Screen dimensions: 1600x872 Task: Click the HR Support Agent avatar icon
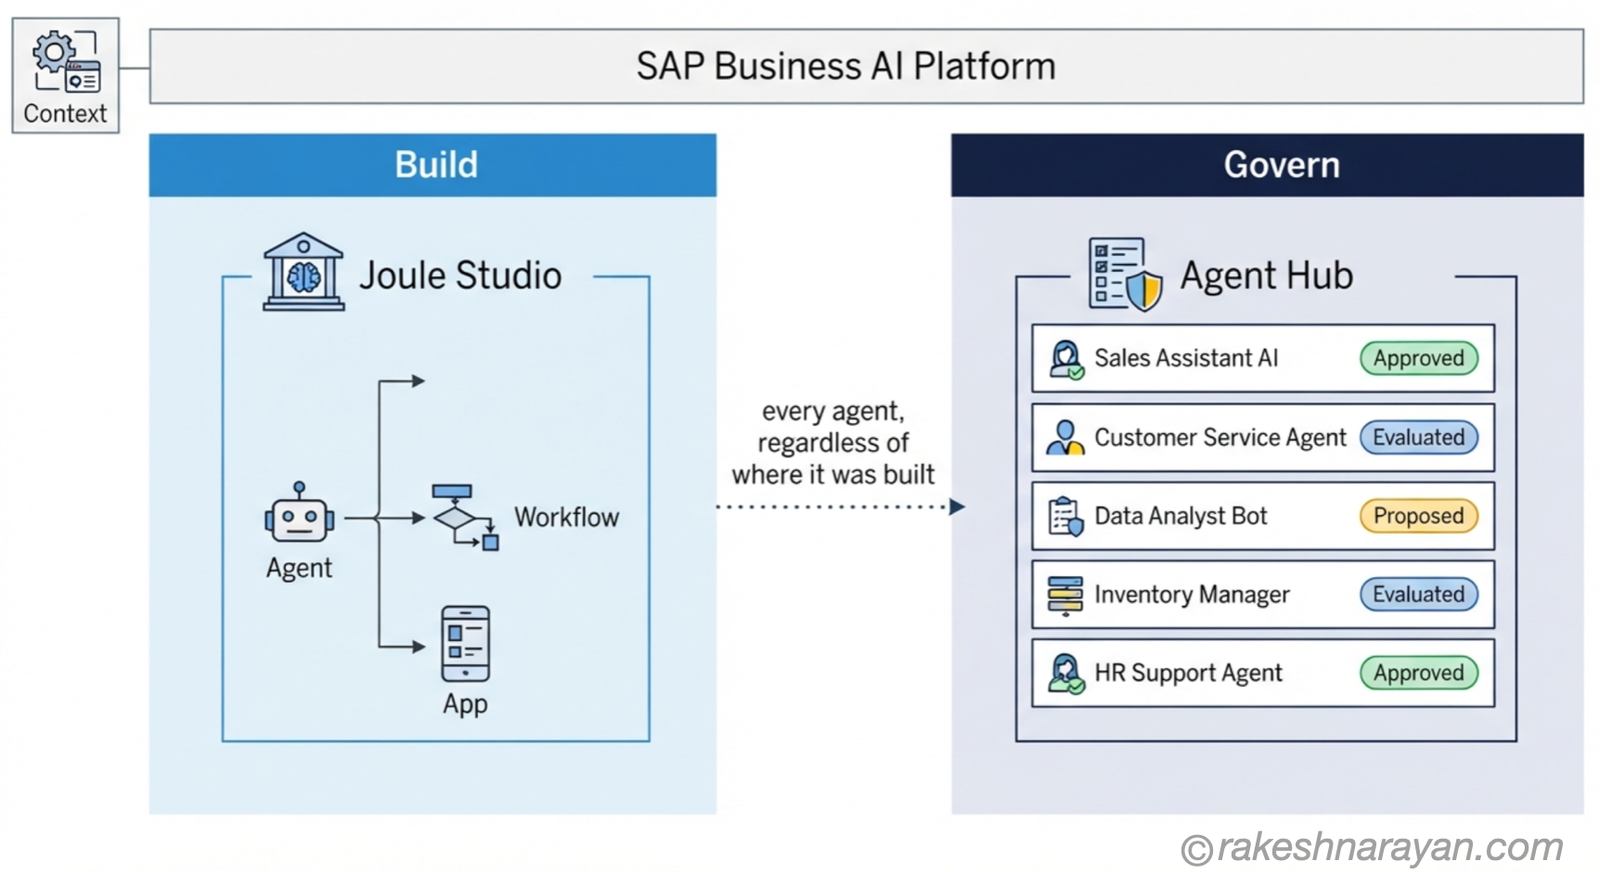tap(1066, 673)
